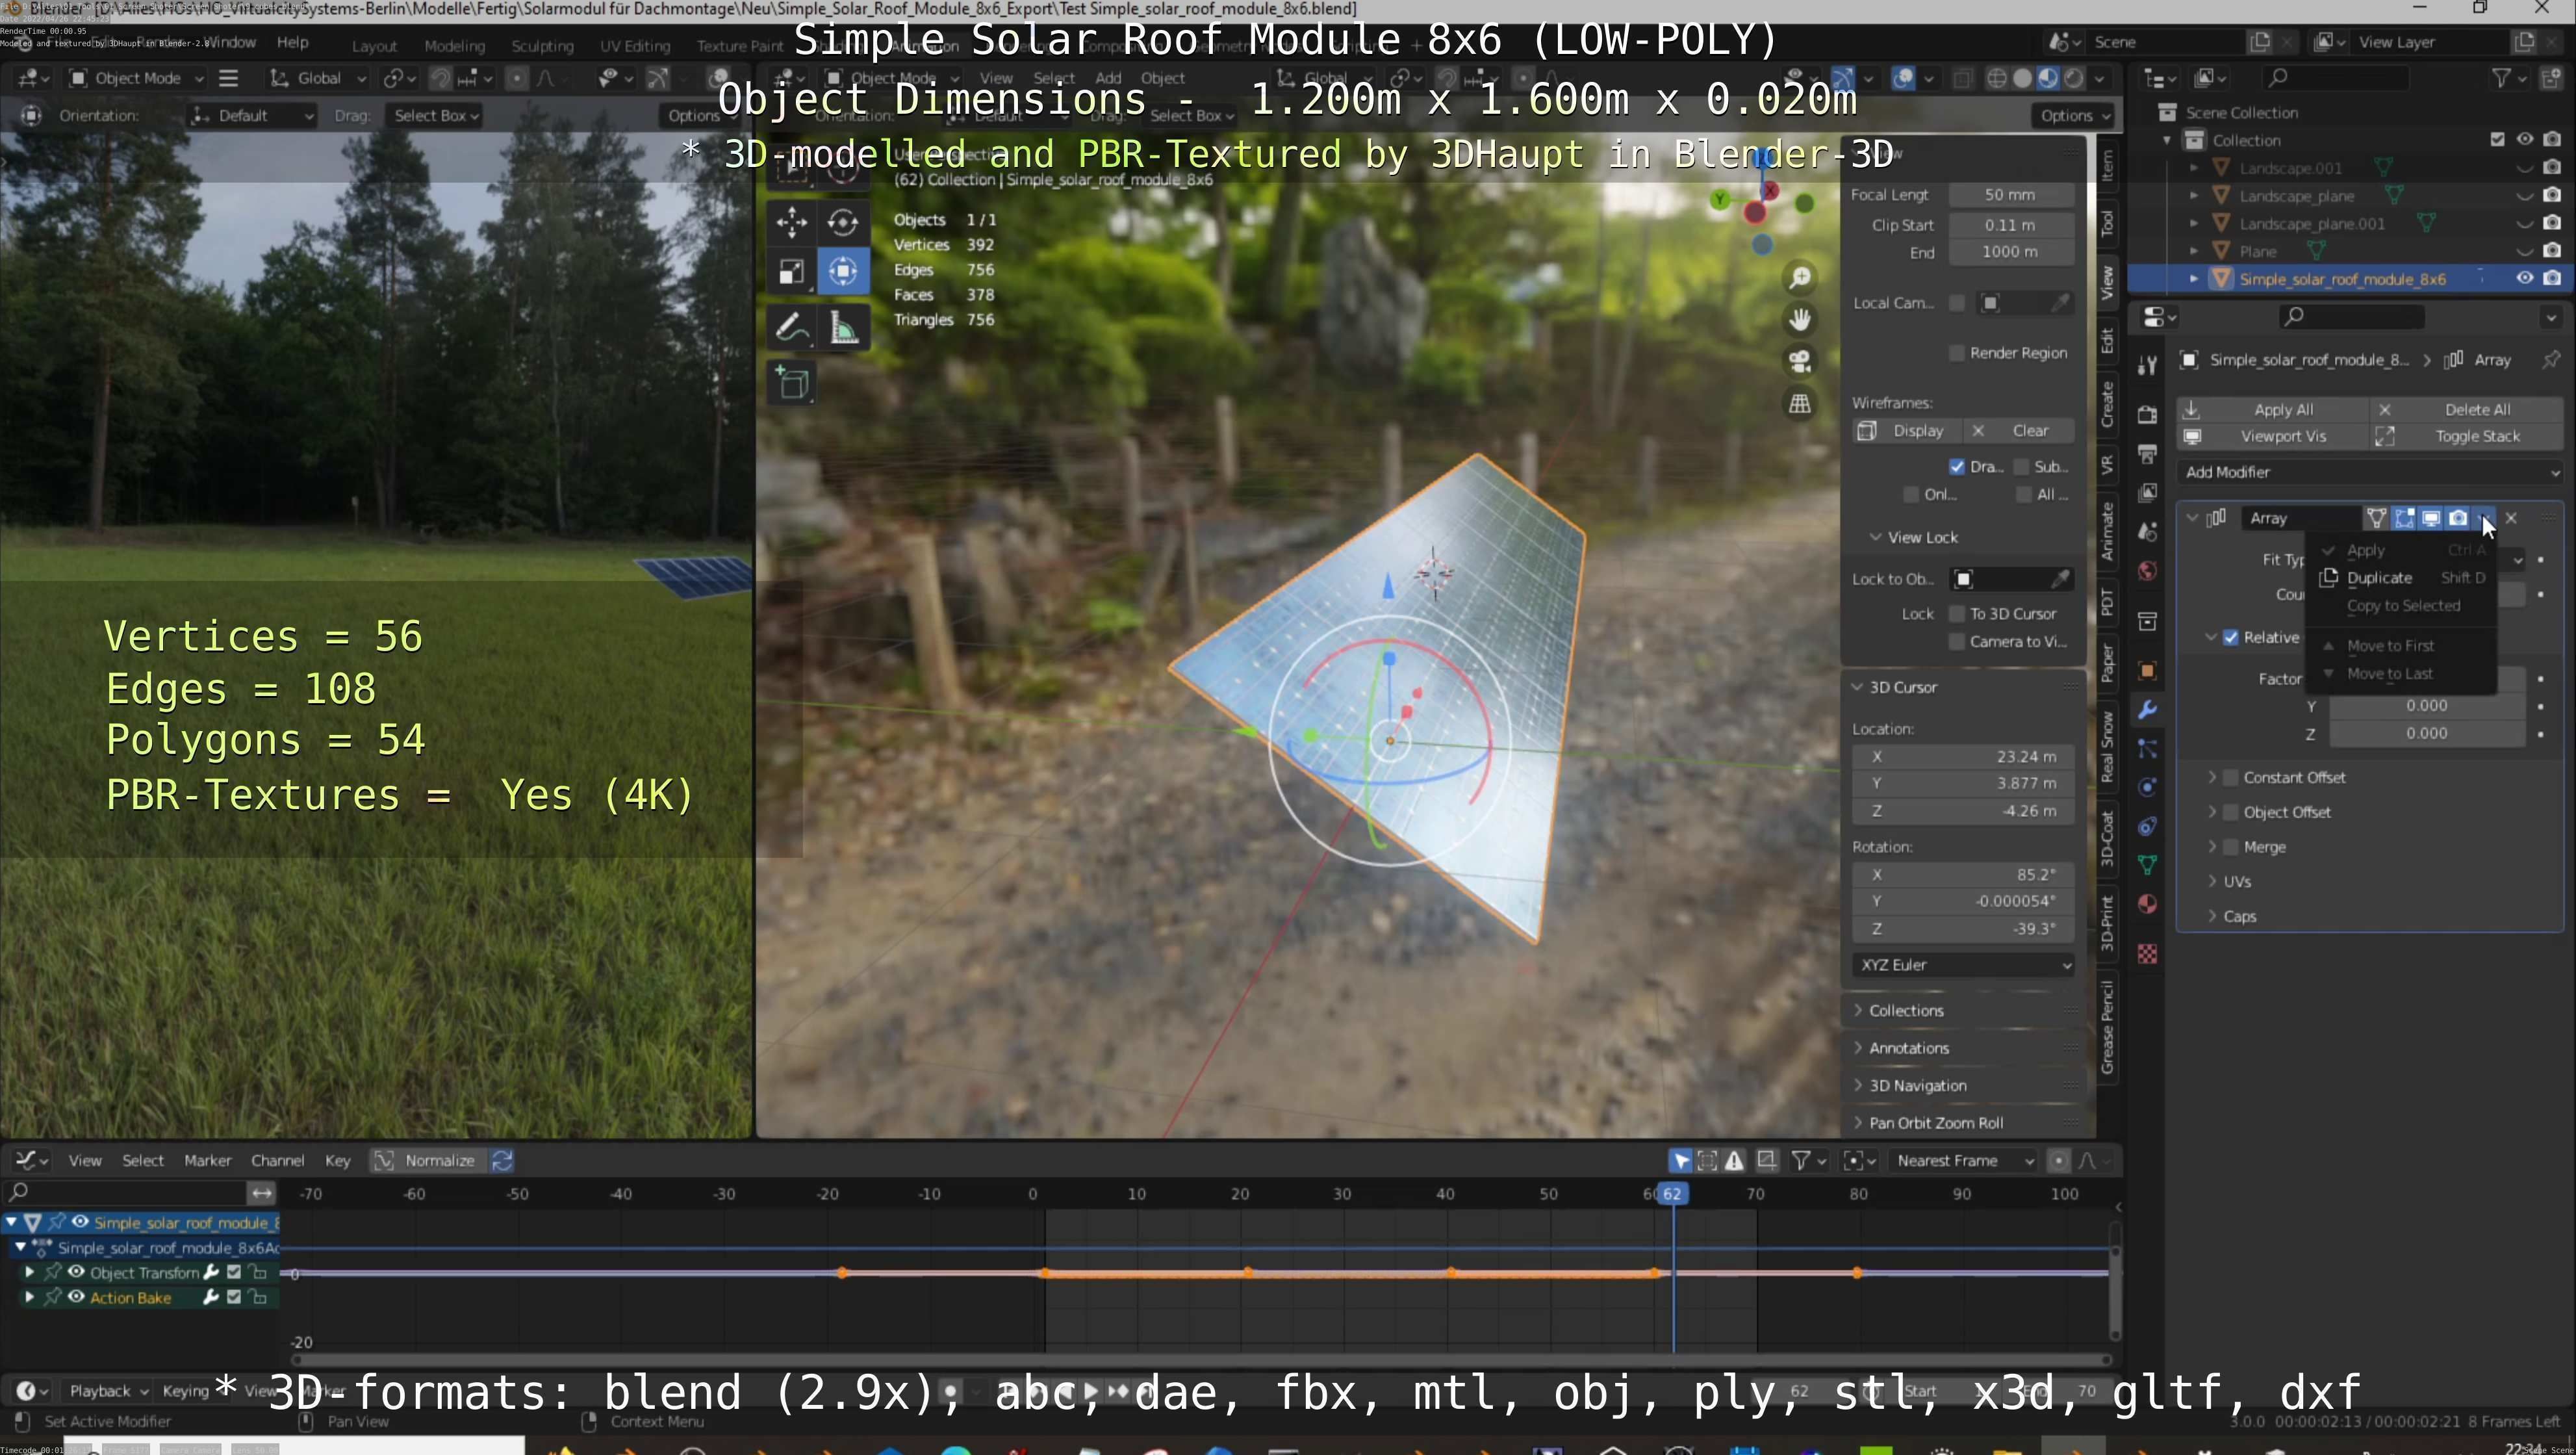Viewport: 2576px width, 1455px height.
Task: Select the Move tool in viewport toolbar
Action: pyautogui.click(x=791, y=222)
